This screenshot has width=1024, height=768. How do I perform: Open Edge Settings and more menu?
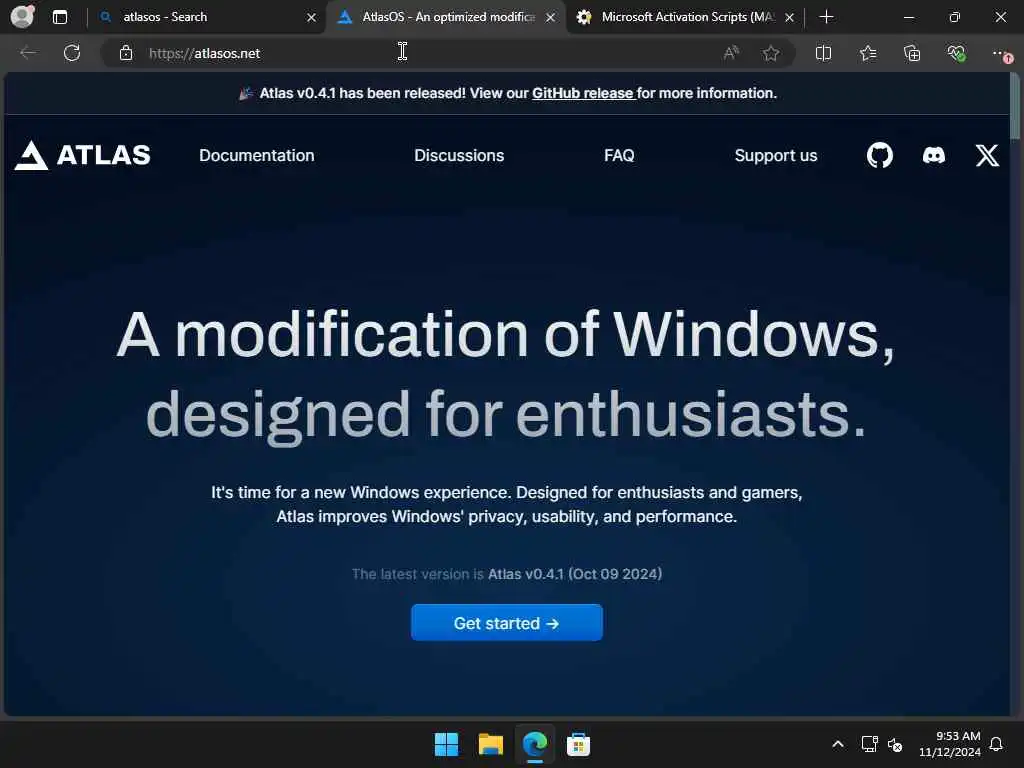pos(1001,54)
